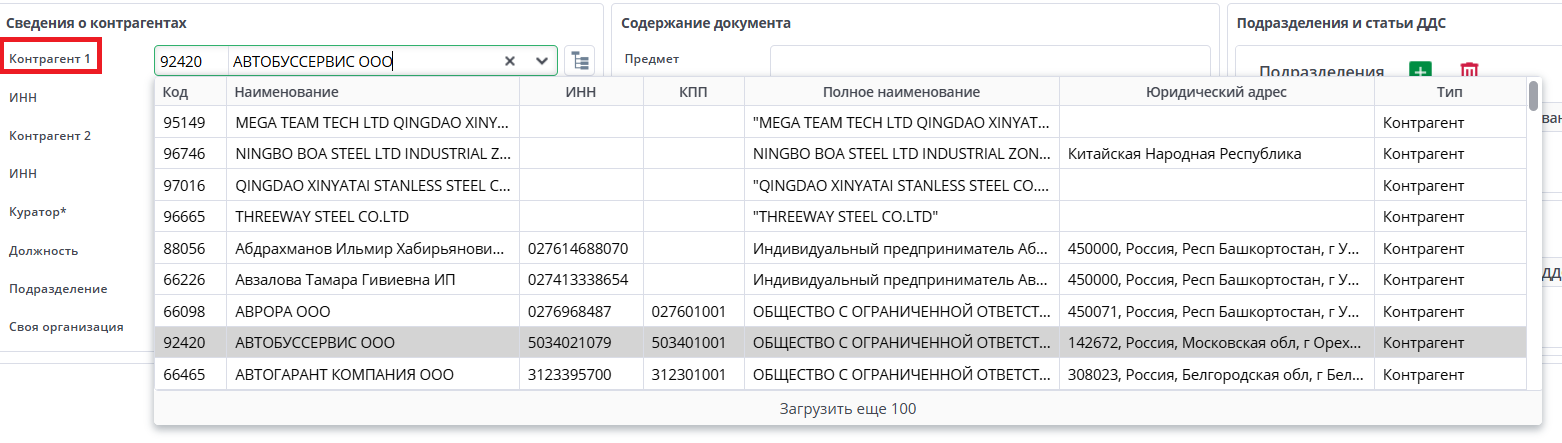Select NINGBO BOA STEEL LTD row

(x=372, y=154)
